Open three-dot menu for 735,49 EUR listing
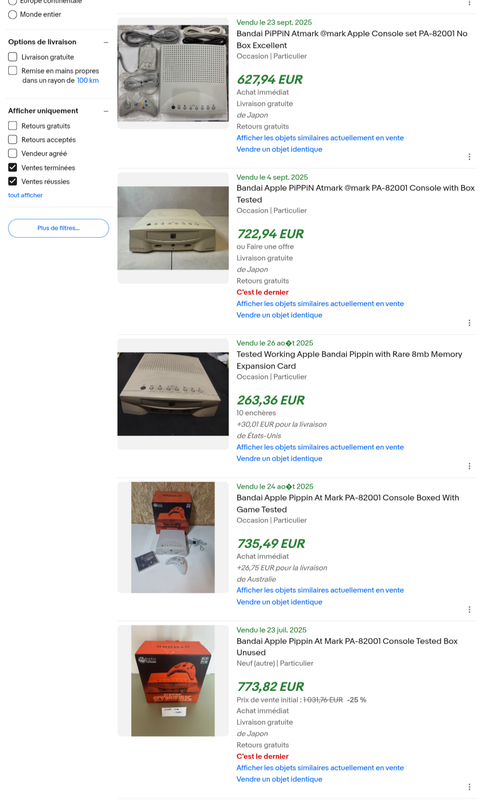 [x=469, y=609]
